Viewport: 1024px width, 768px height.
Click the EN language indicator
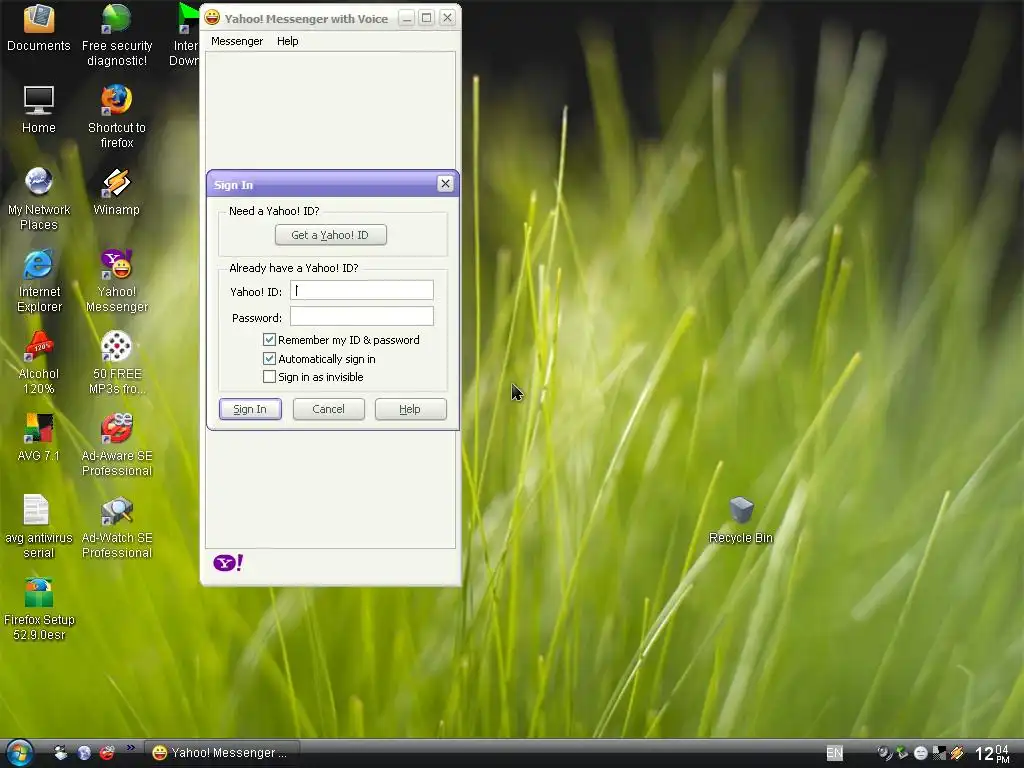point(835,753)
